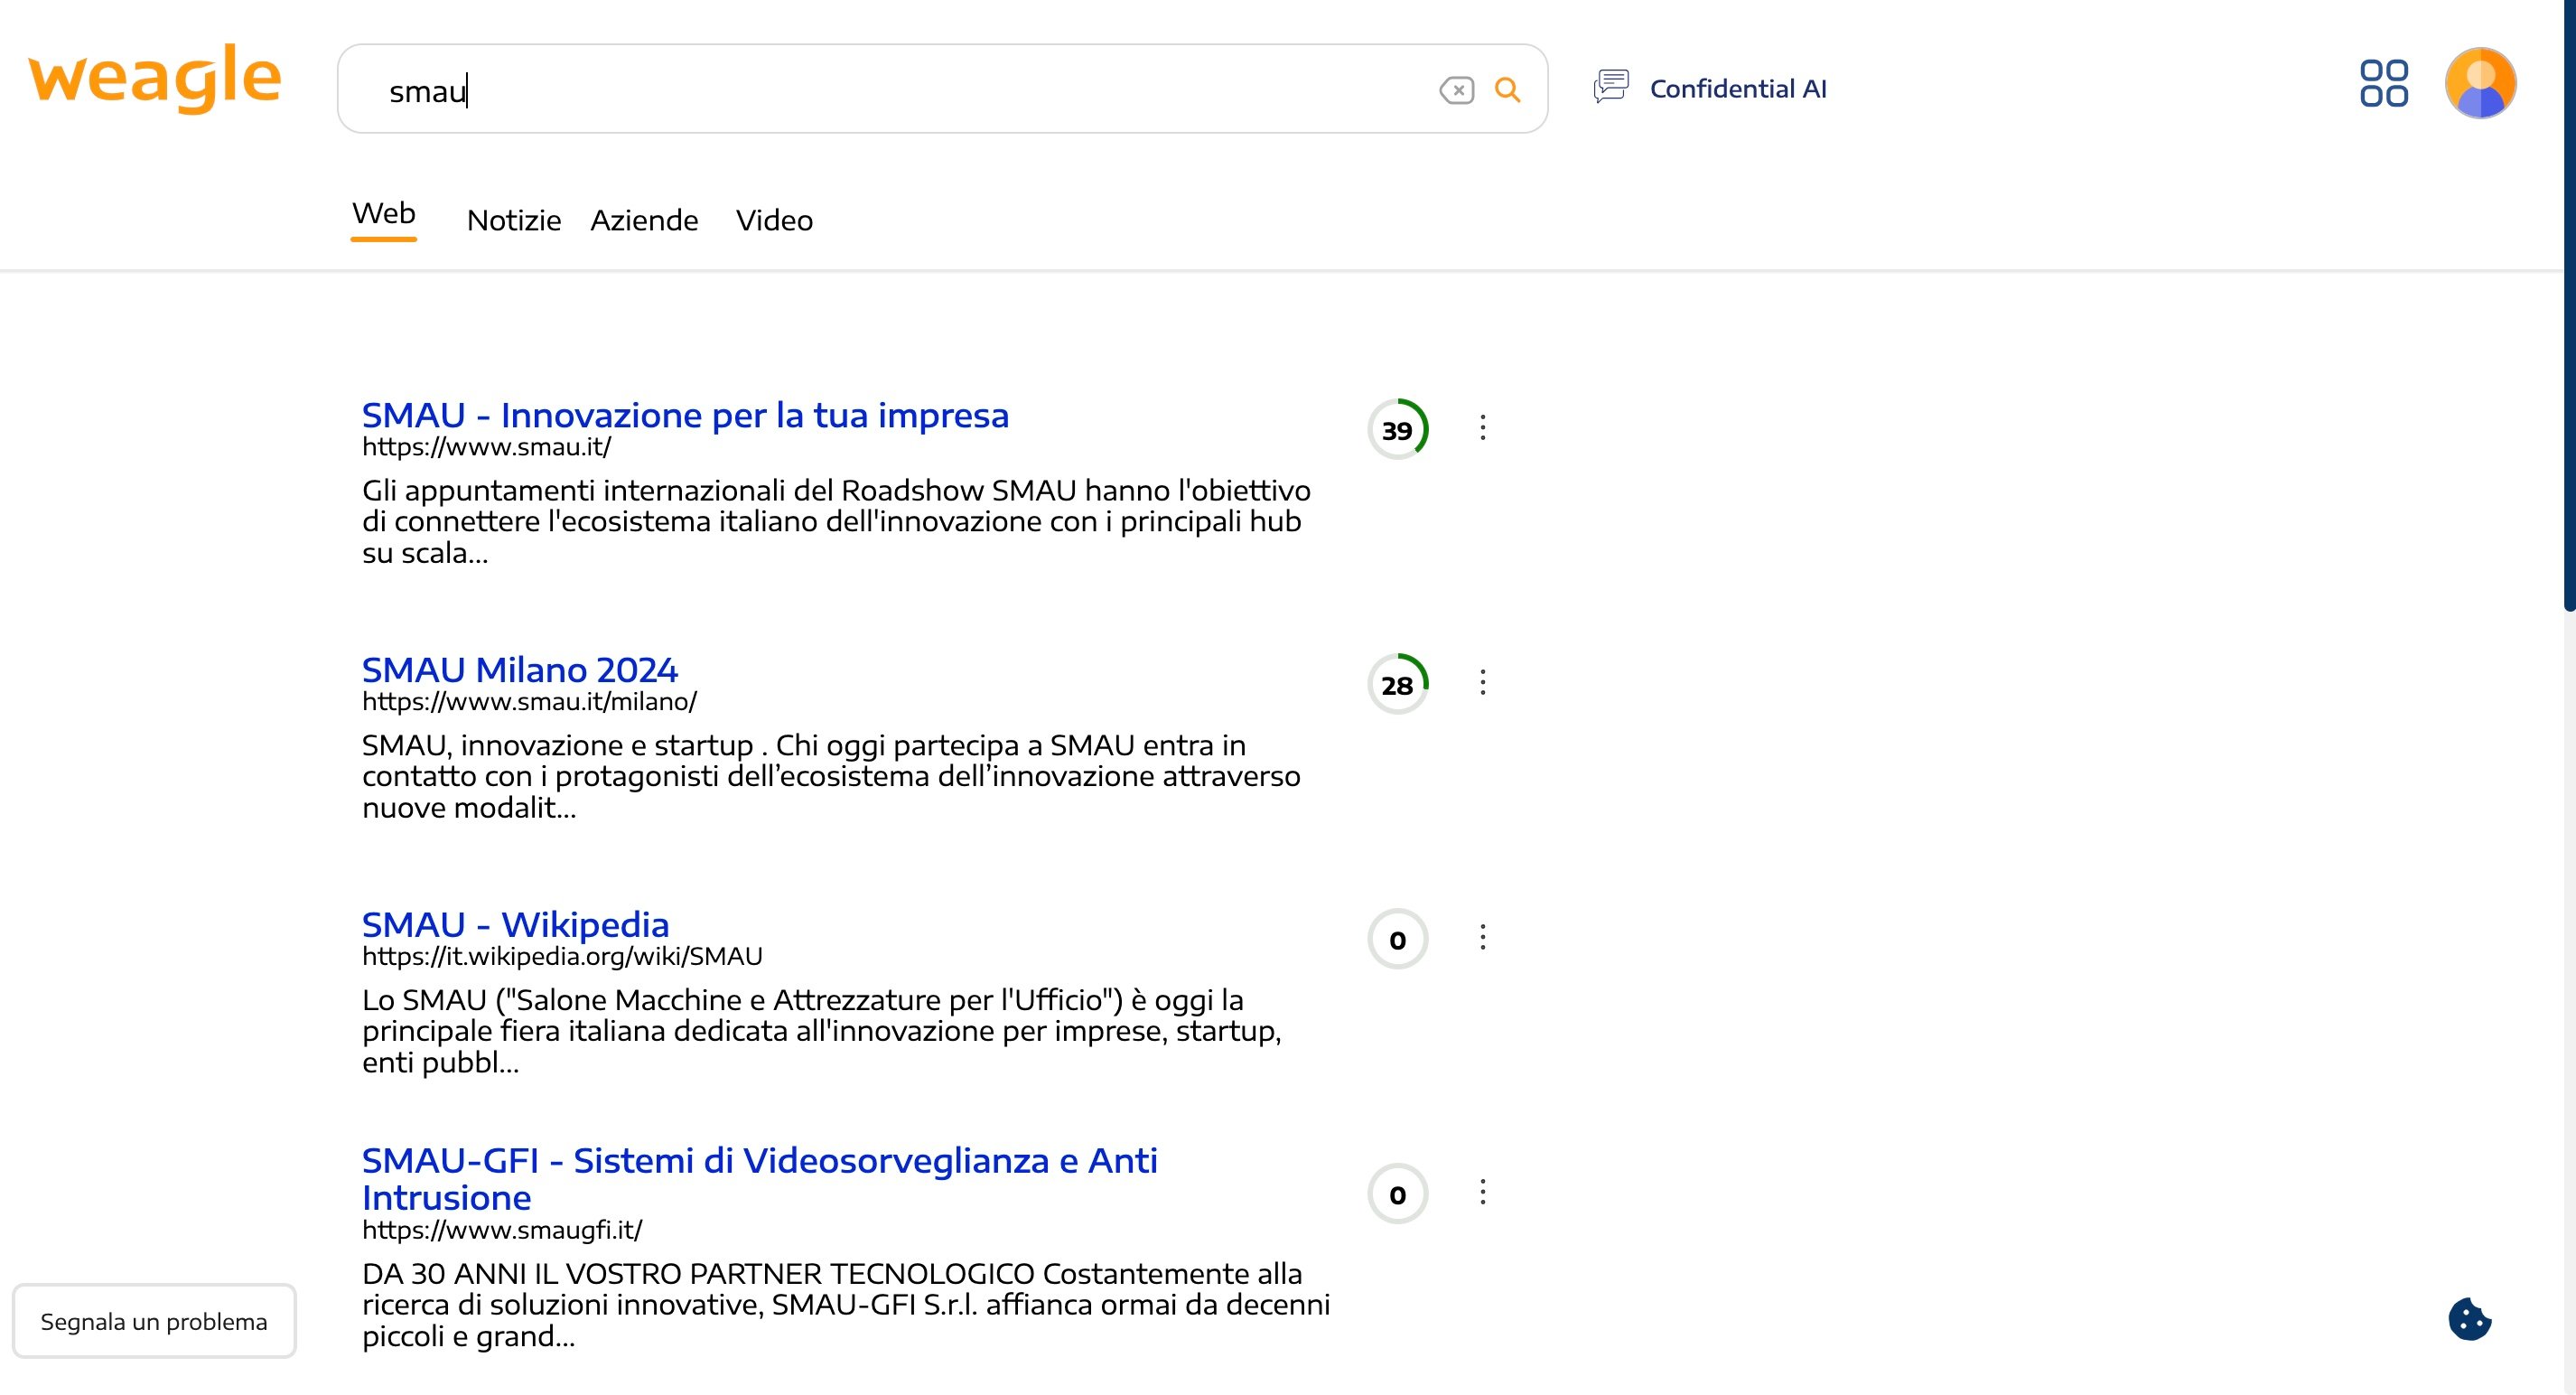Clear the search field with the X icon
The image size is (2576, 1395).
click(1457, 90)
